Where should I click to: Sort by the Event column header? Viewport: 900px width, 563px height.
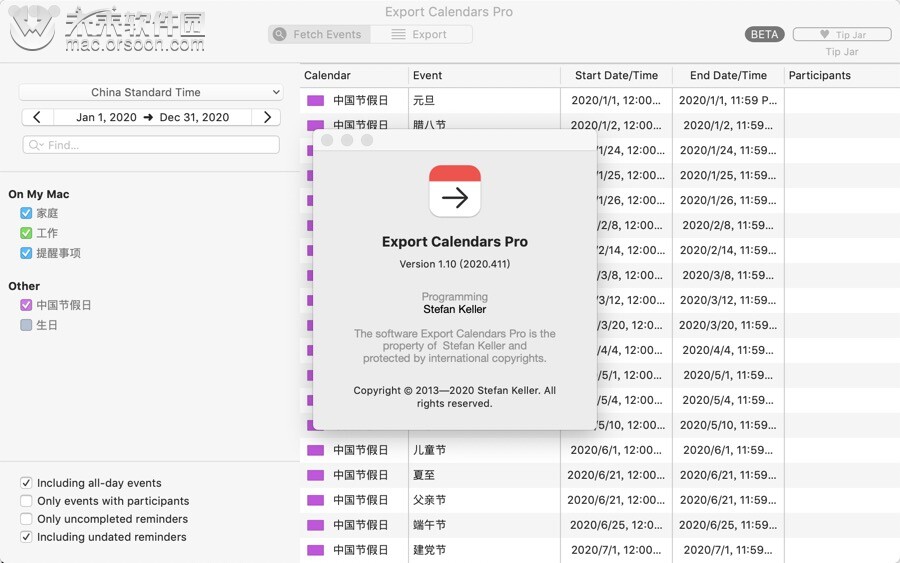[x=484, y=75]
